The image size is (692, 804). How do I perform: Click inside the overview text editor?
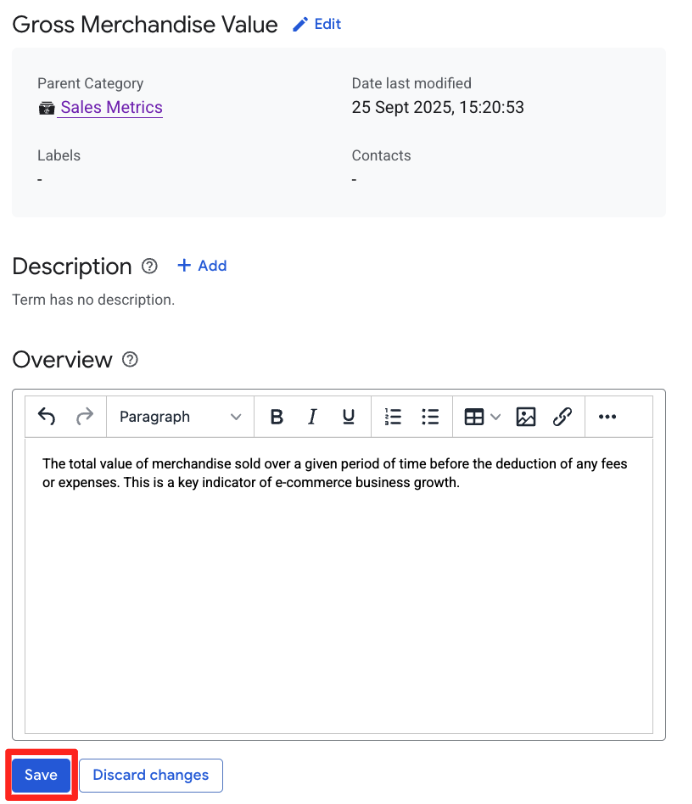tap(338, 600)
